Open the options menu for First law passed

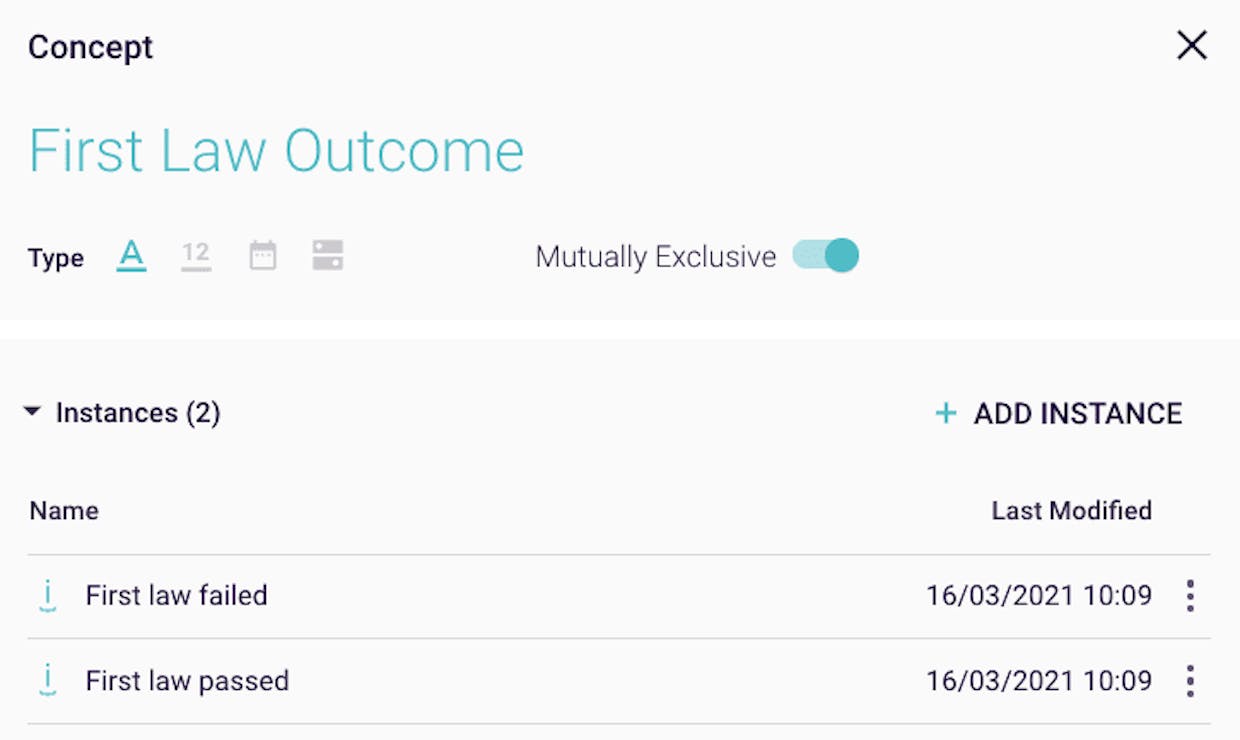(1190, 681)
